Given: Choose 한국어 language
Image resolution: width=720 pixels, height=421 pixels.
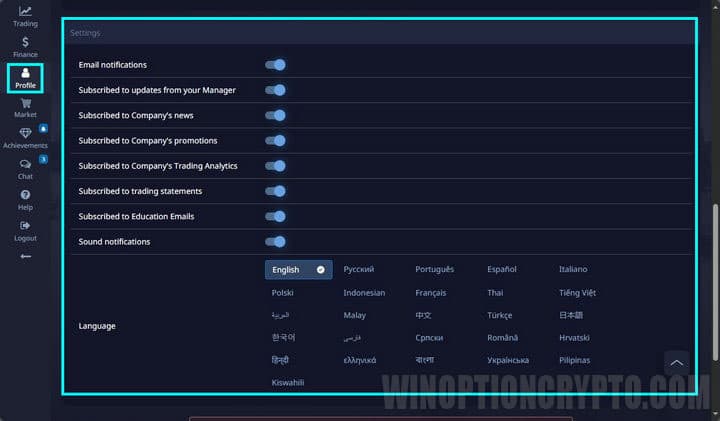Looking at the screenshot, I should coord(283,338).
